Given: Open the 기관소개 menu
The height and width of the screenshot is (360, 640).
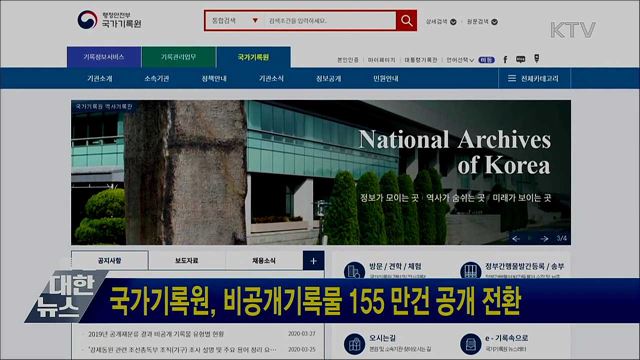Looking at the screenshot, I should click(100, 78).
